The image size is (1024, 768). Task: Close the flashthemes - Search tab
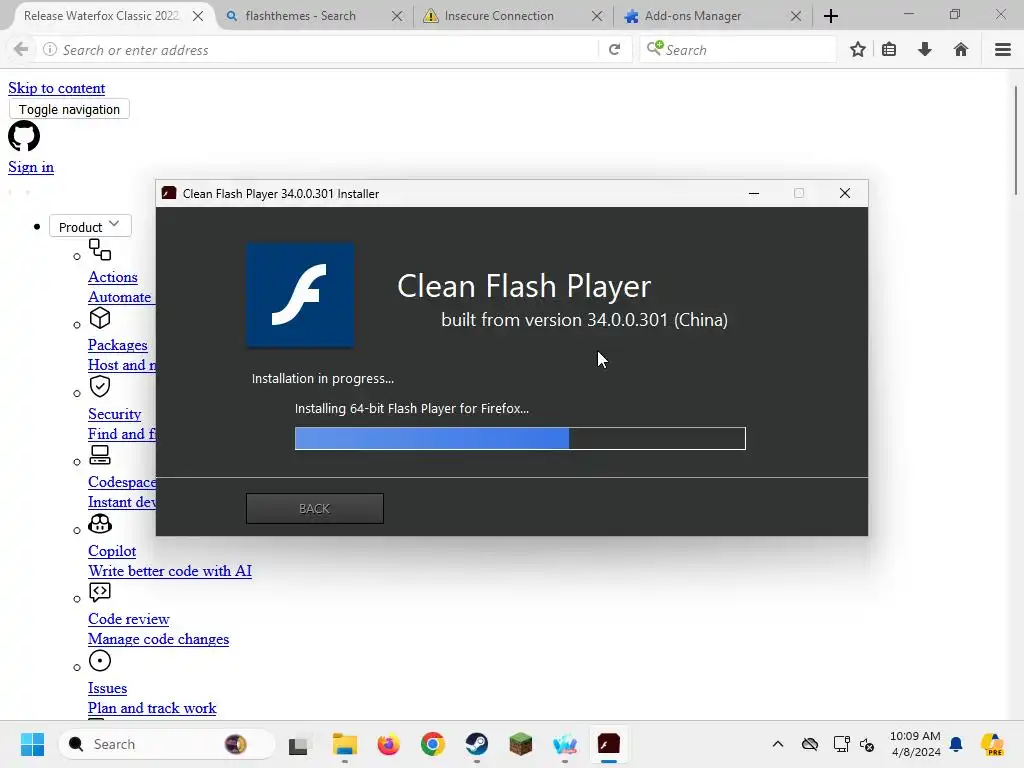click(396, 16)
